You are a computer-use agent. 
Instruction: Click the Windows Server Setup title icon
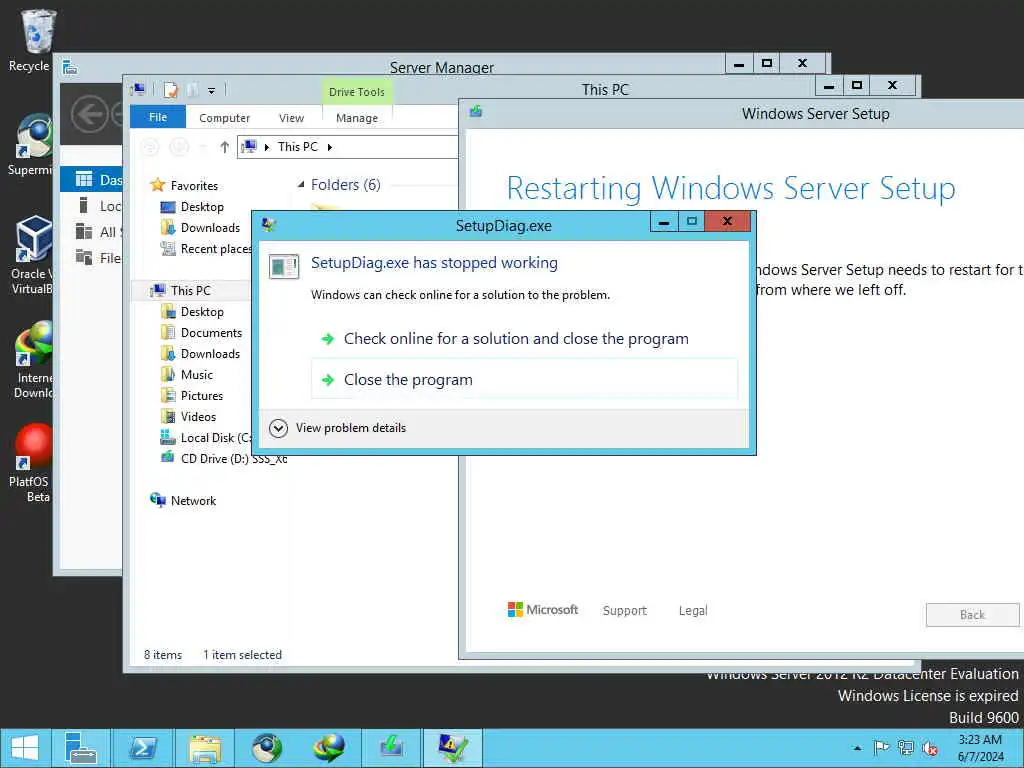click(475, 112)
